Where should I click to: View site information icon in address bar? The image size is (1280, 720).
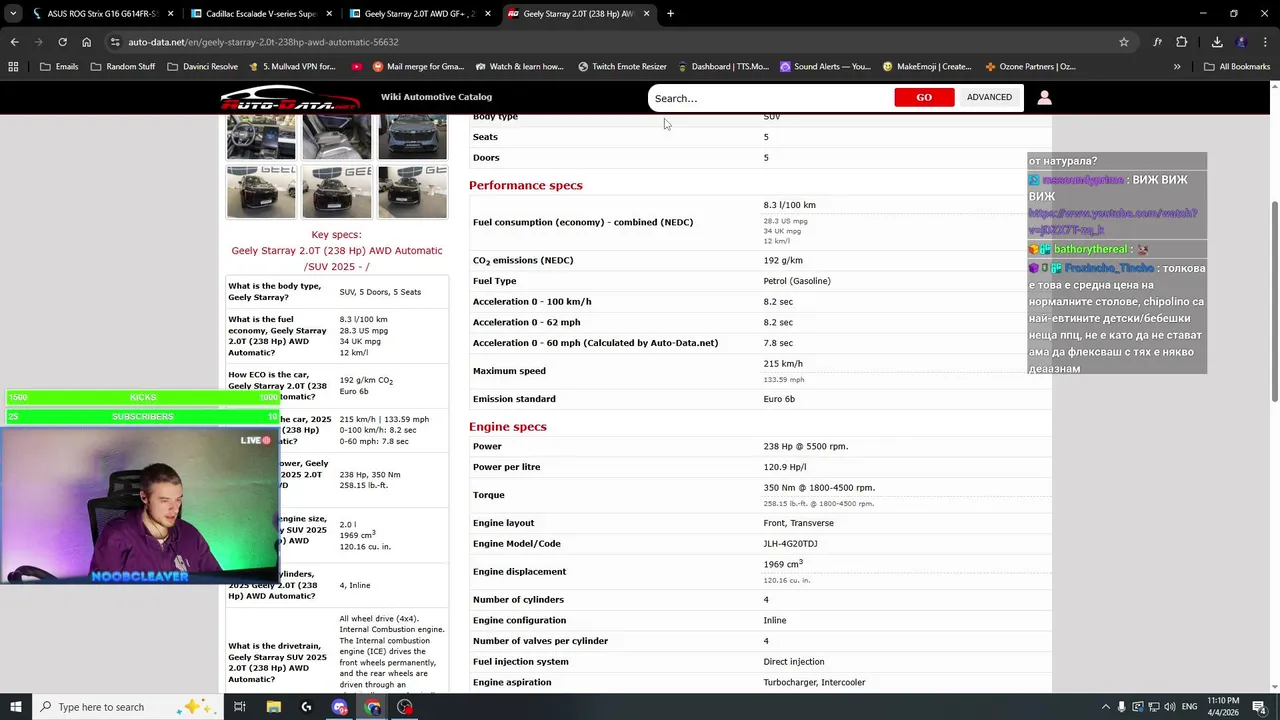click(x=115, y=42)
